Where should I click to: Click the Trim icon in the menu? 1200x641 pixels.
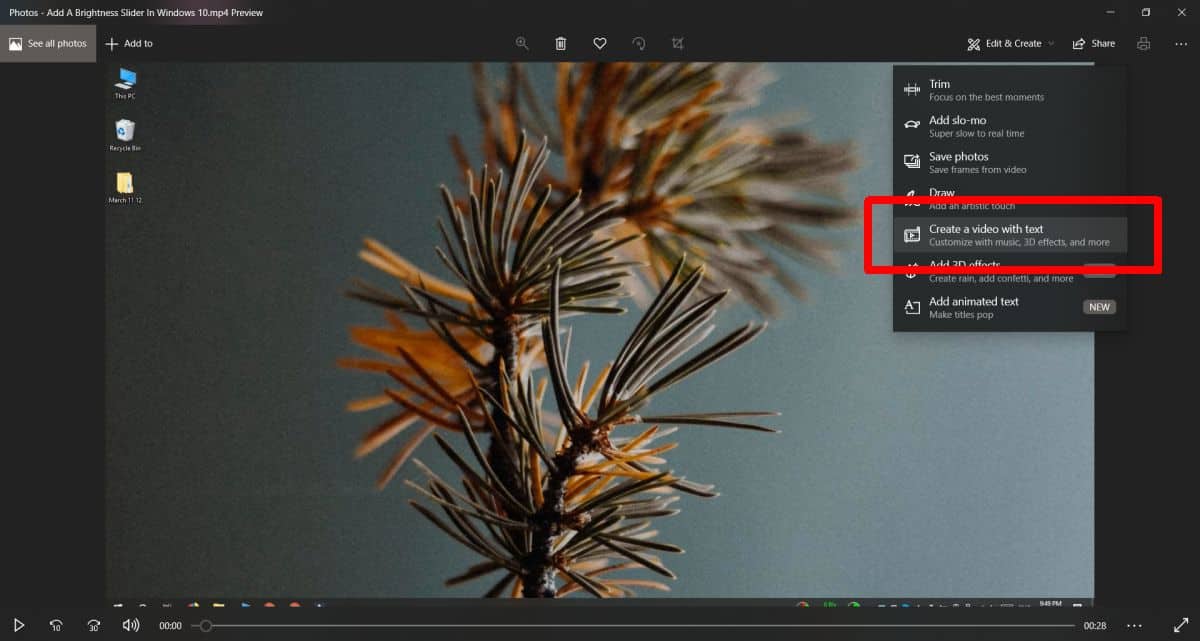click(x=912, y=90)
